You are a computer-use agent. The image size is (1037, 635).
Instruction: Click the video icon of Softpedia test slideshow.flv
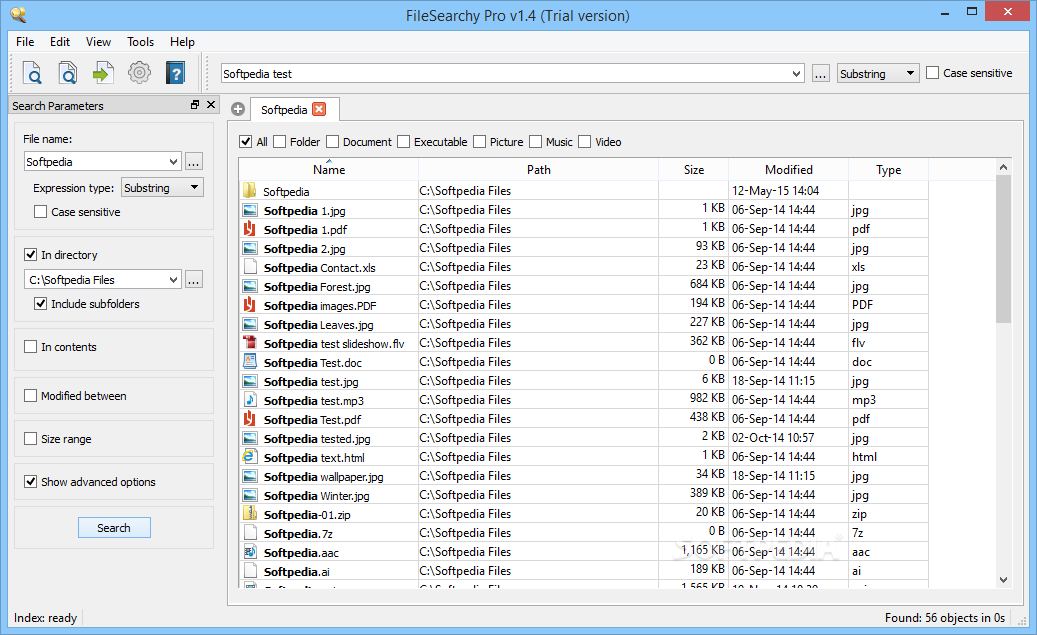point(249,343)
